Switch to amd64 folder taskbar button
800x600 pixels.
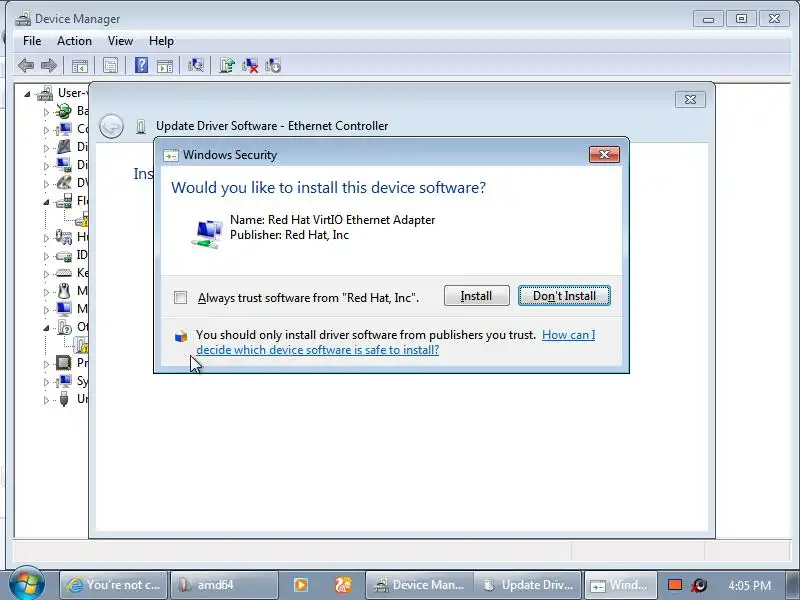click(224, 585)
